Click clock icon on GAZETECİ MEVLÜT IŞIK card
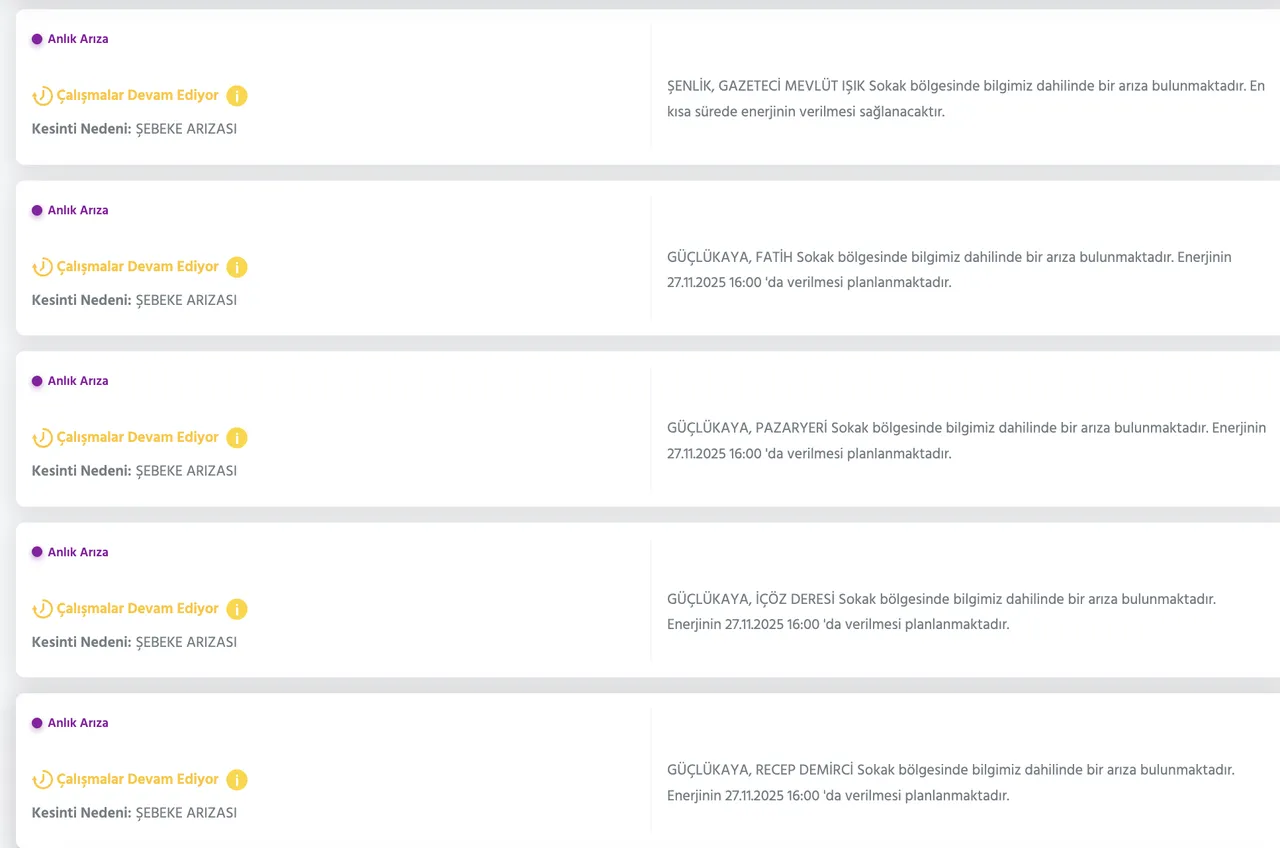 pos(42,96)
